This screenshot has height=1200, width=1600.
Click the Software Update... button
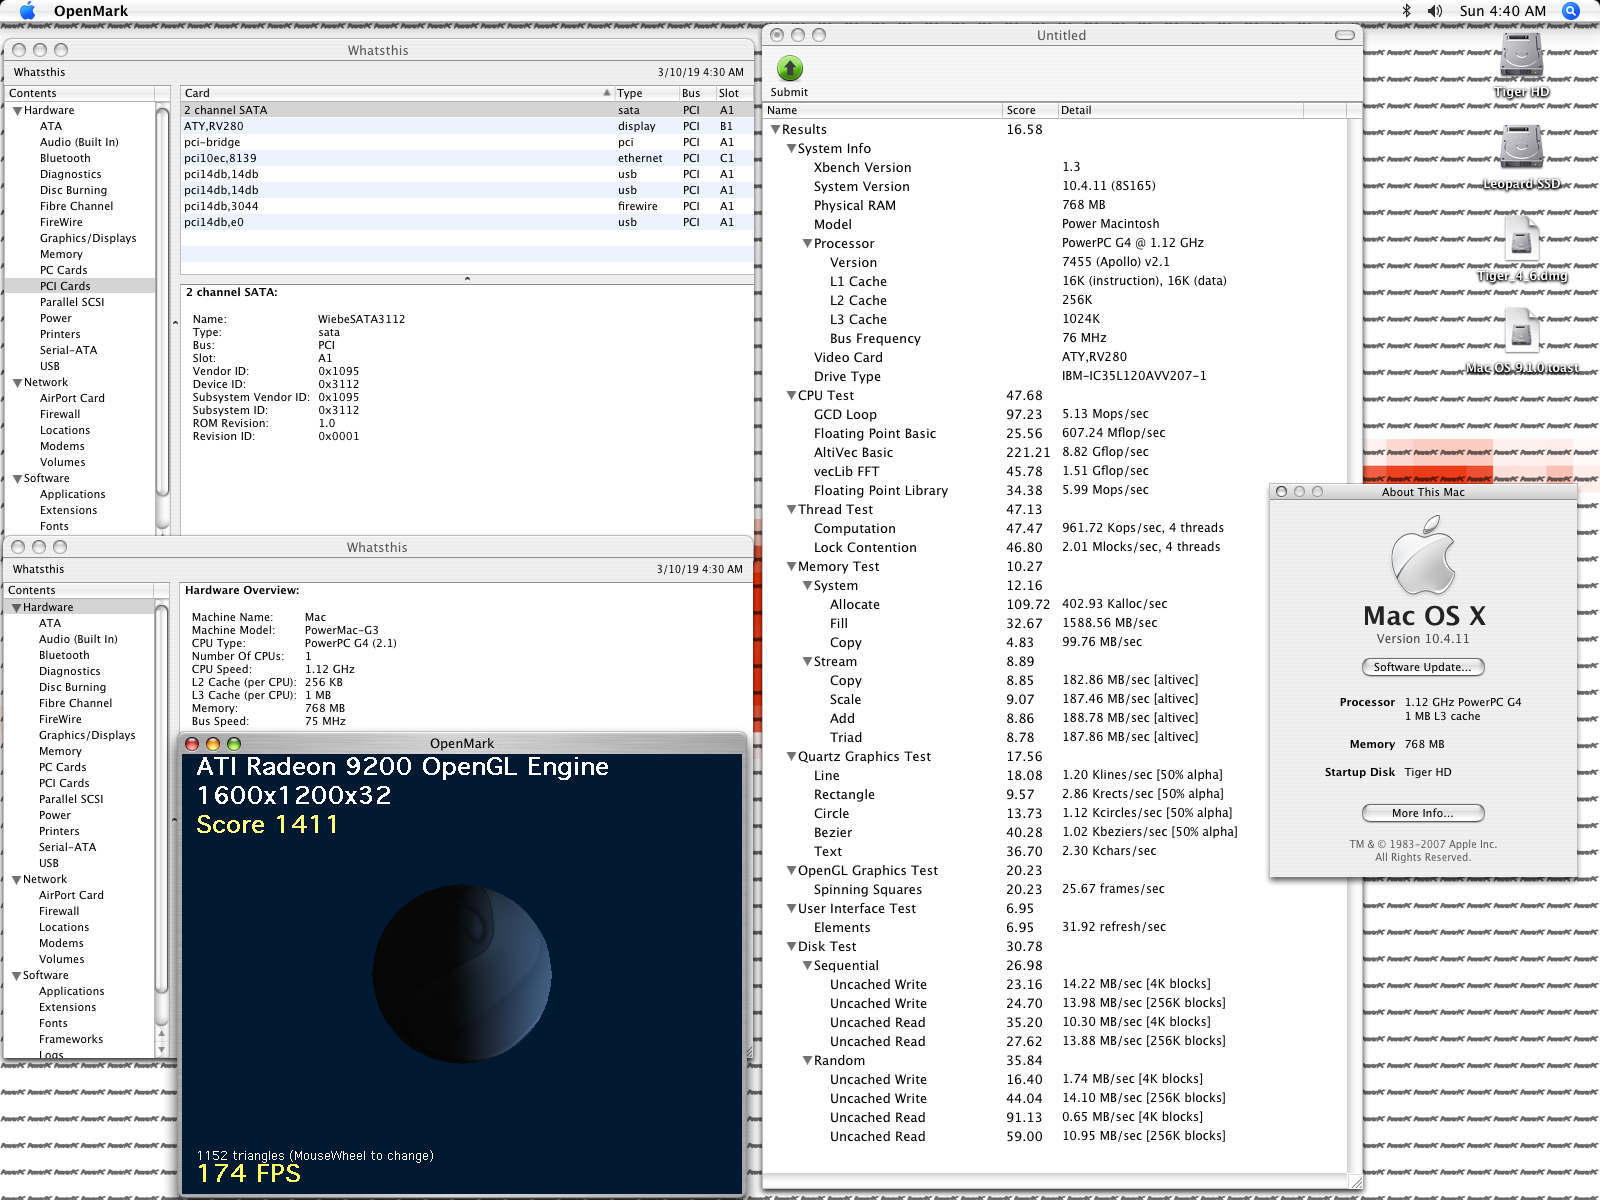pyautogui.click(x=1422, y=667)
